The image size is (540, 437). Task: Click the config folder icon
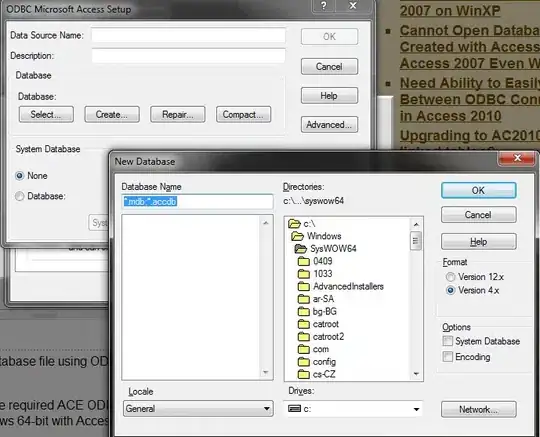point(304,362)
